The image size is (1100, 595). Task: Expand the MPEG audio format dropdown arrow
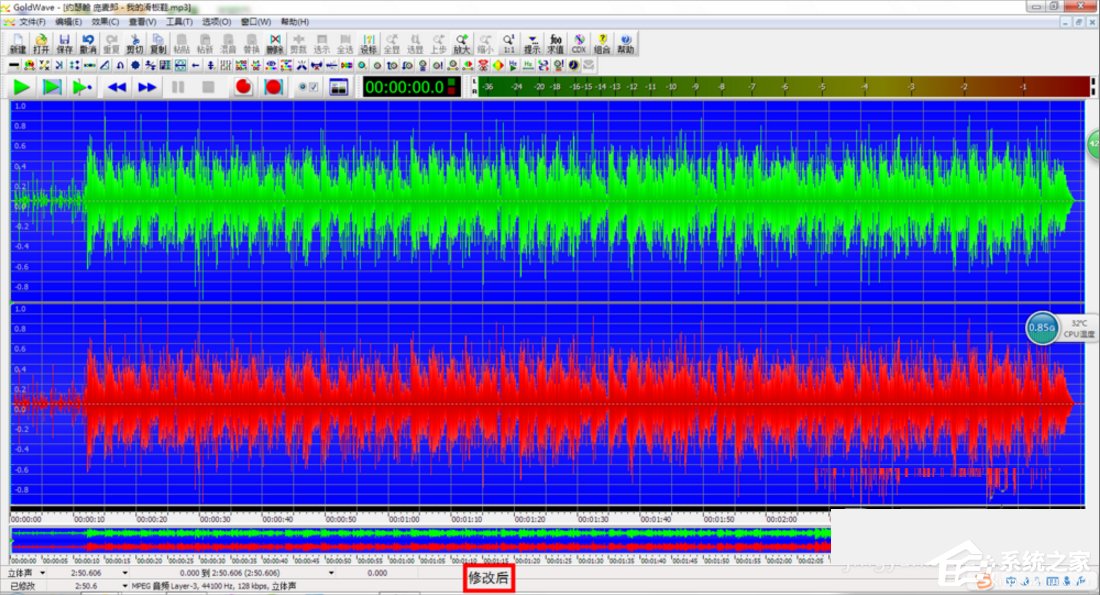click(125, 586)
